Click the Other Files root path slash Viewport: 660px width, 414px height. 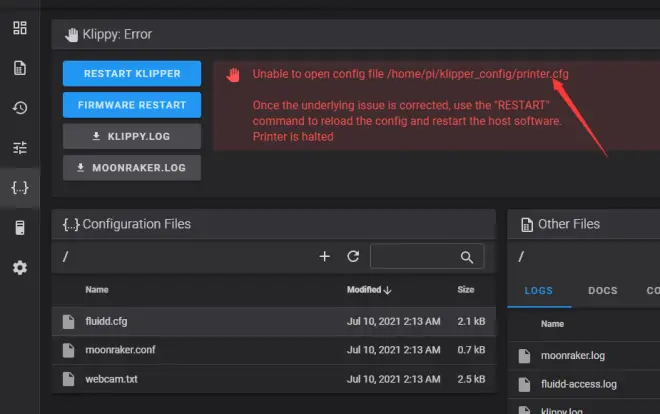tap(521, 256)
